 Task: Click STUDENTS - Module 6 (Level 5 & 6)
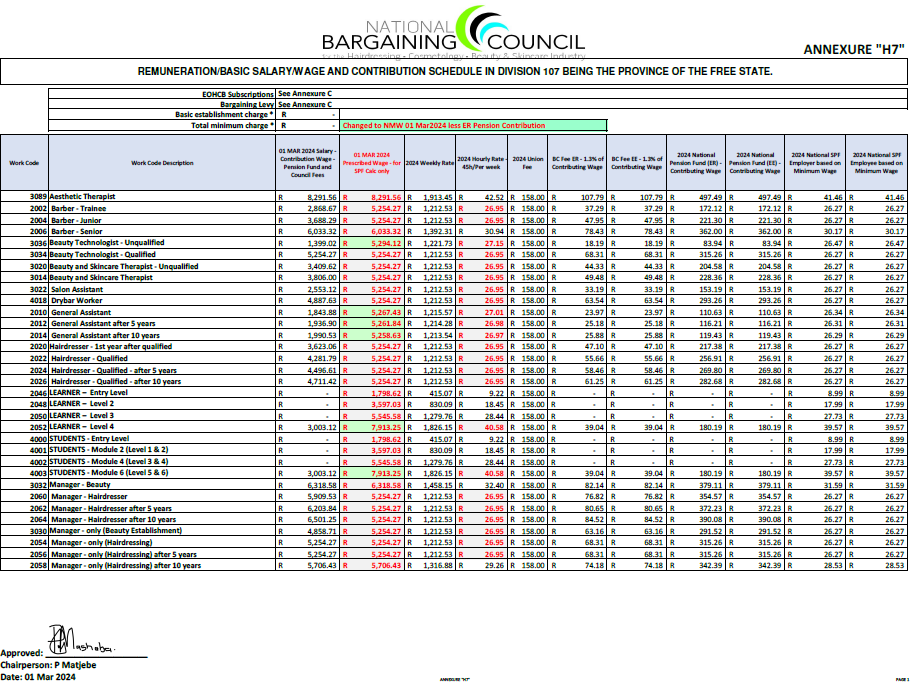click(109, 472)
